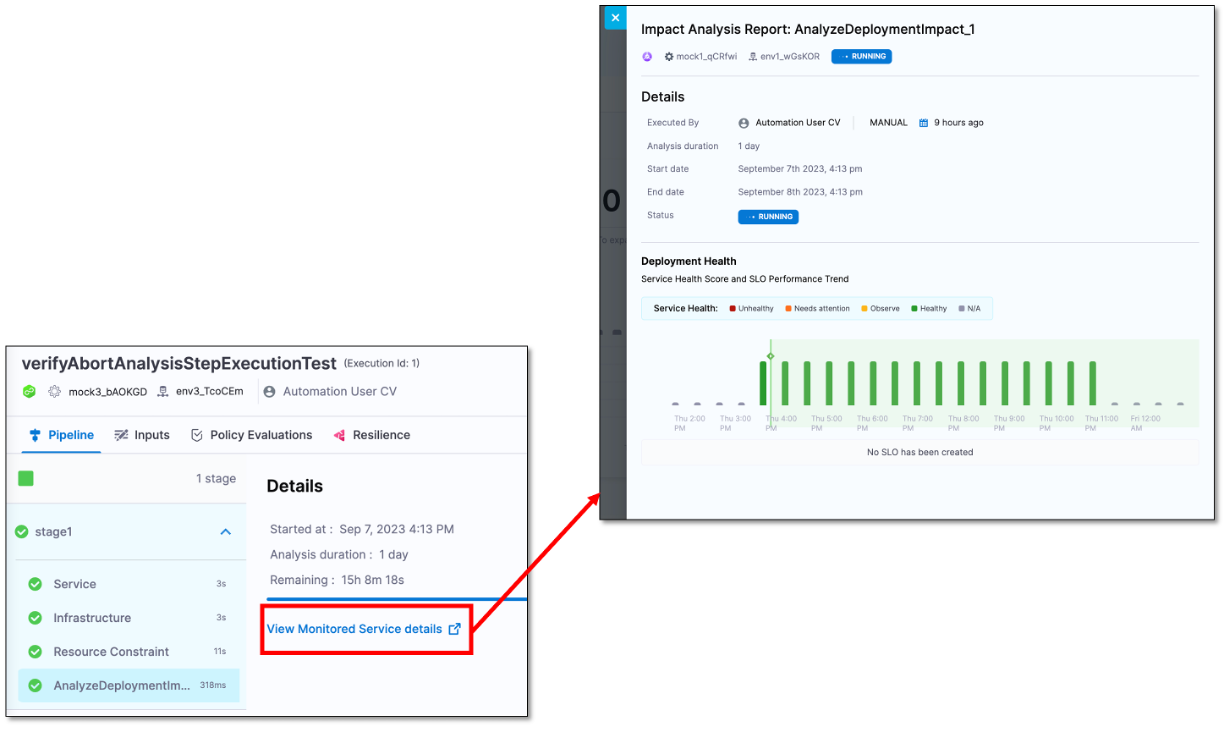Click the green status square above stage1
Viewport: 1224px width, 732px height.
[26, 478]
